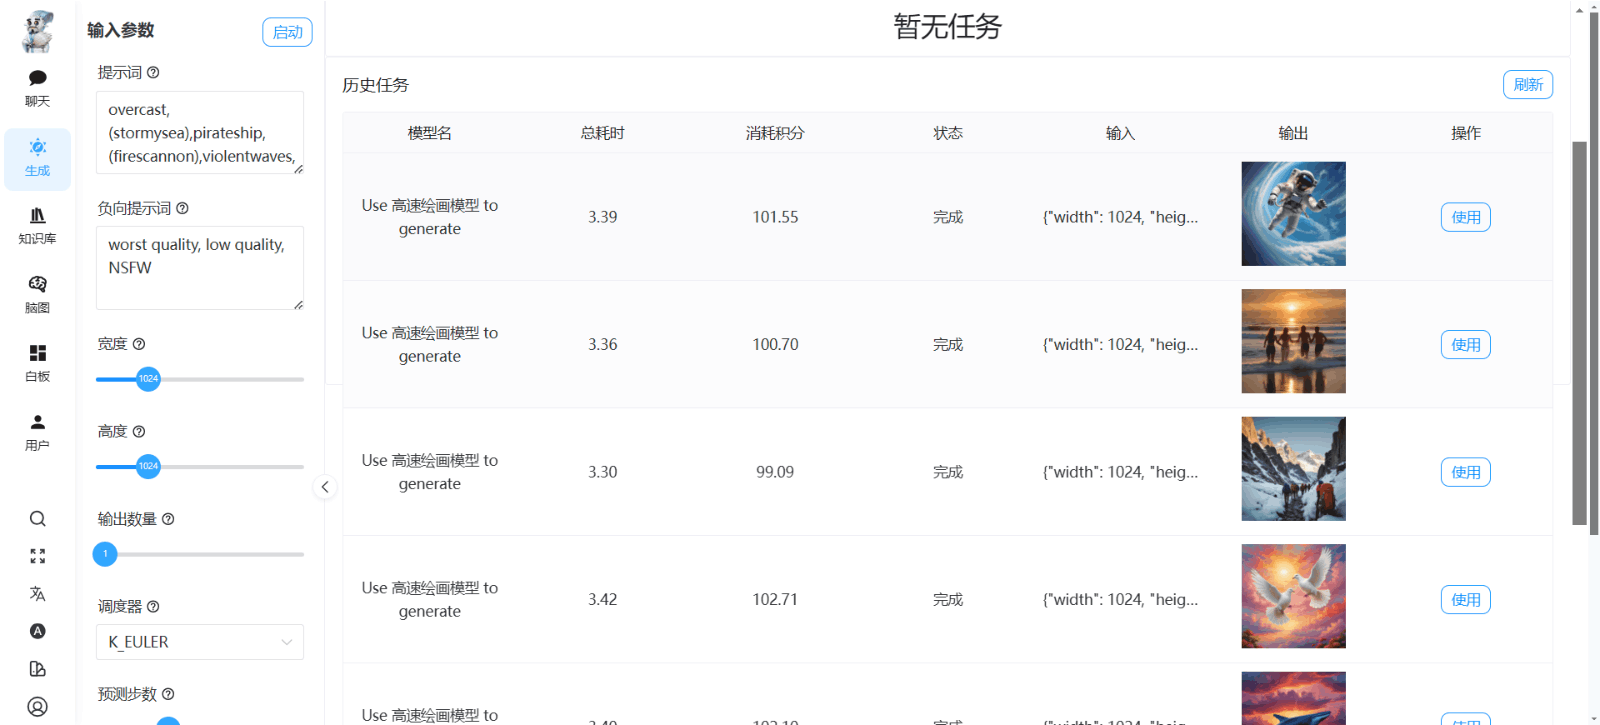Select the 生成 generate tab in sidebar
Viewport: 1600px width, 725px height.
click(37, 158)
